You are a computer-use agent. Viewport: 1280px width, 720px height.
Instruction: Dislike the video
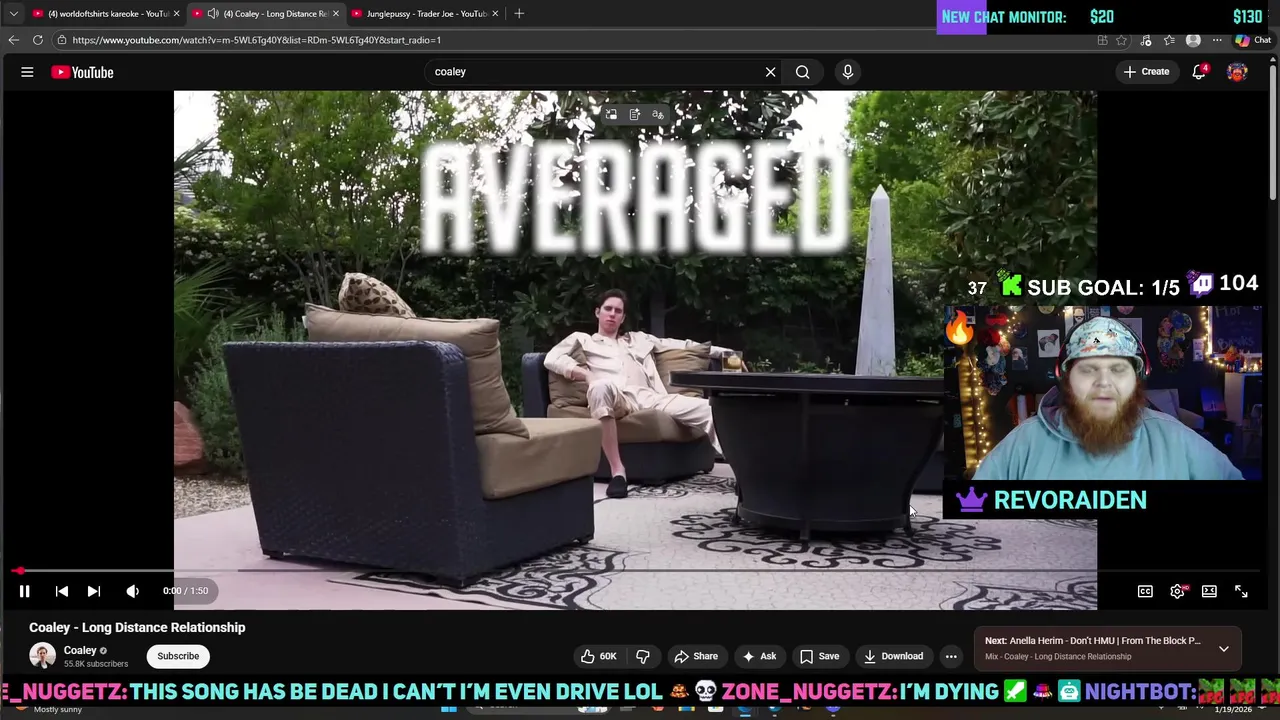643,656
